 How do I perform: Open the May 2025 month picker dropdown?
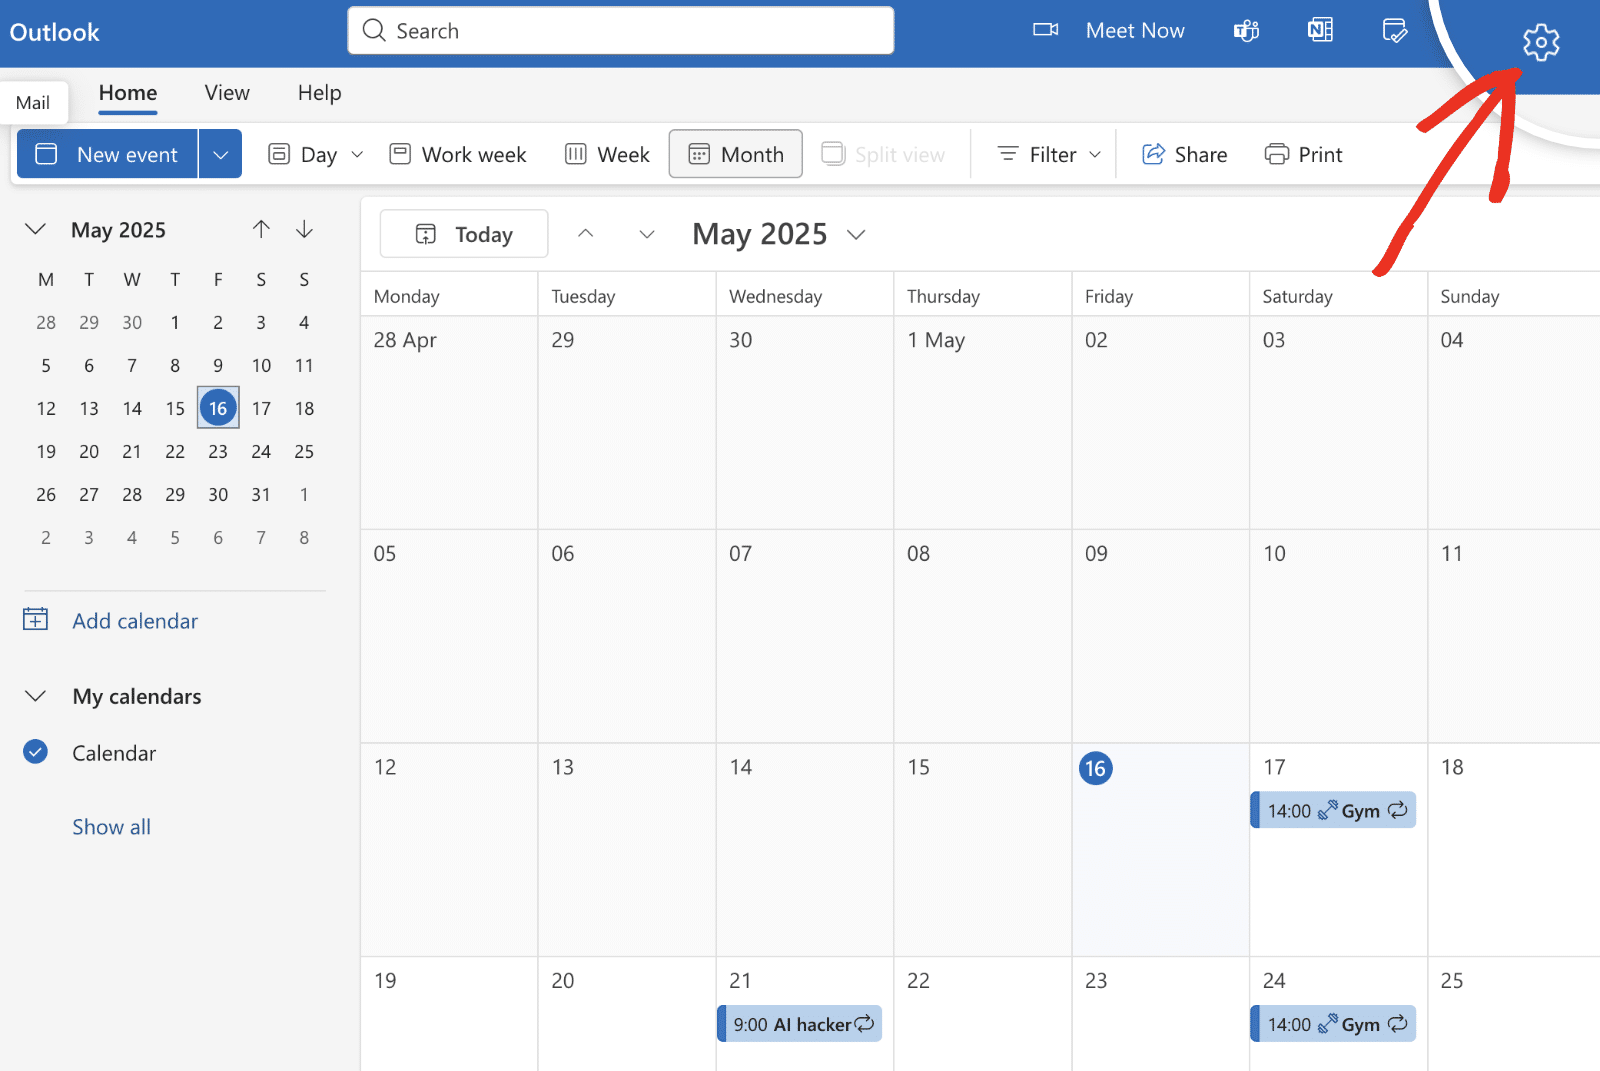click(856, 235)
